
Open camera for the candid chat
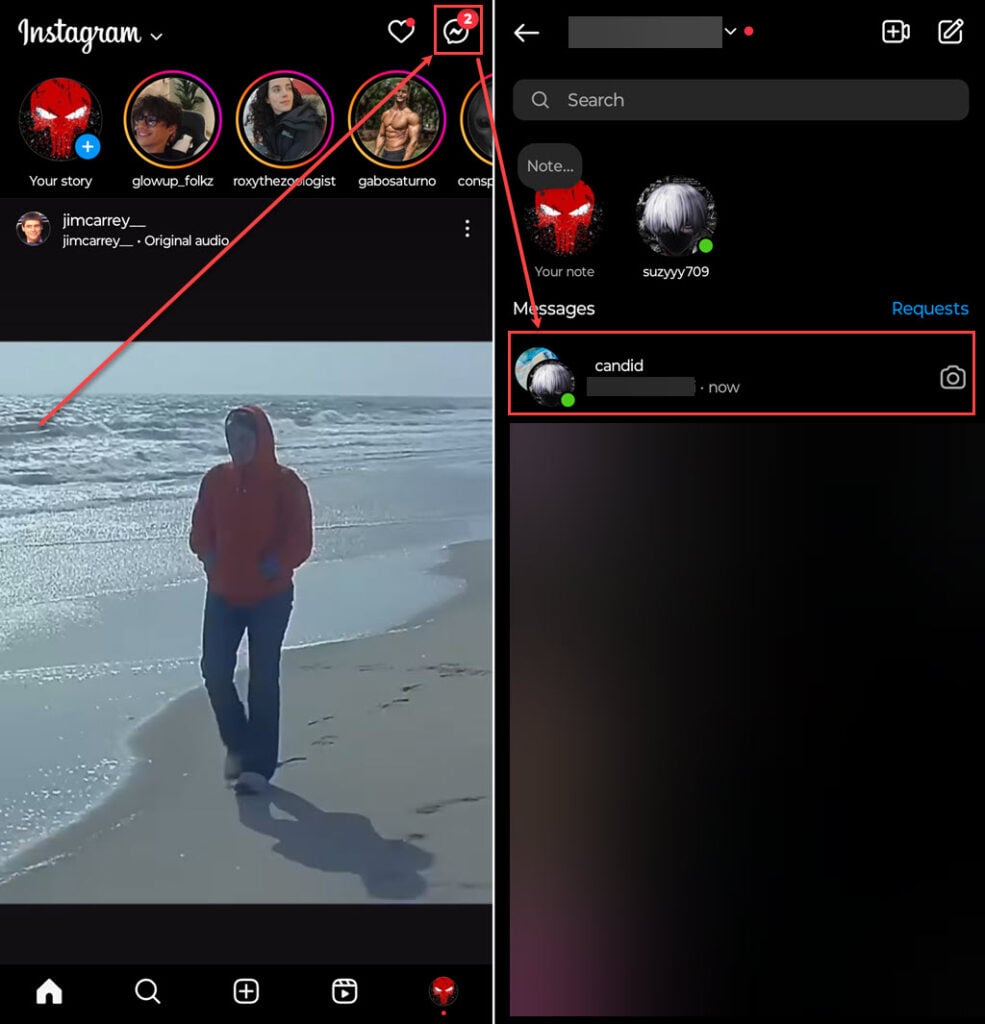(x=952, y=377)
